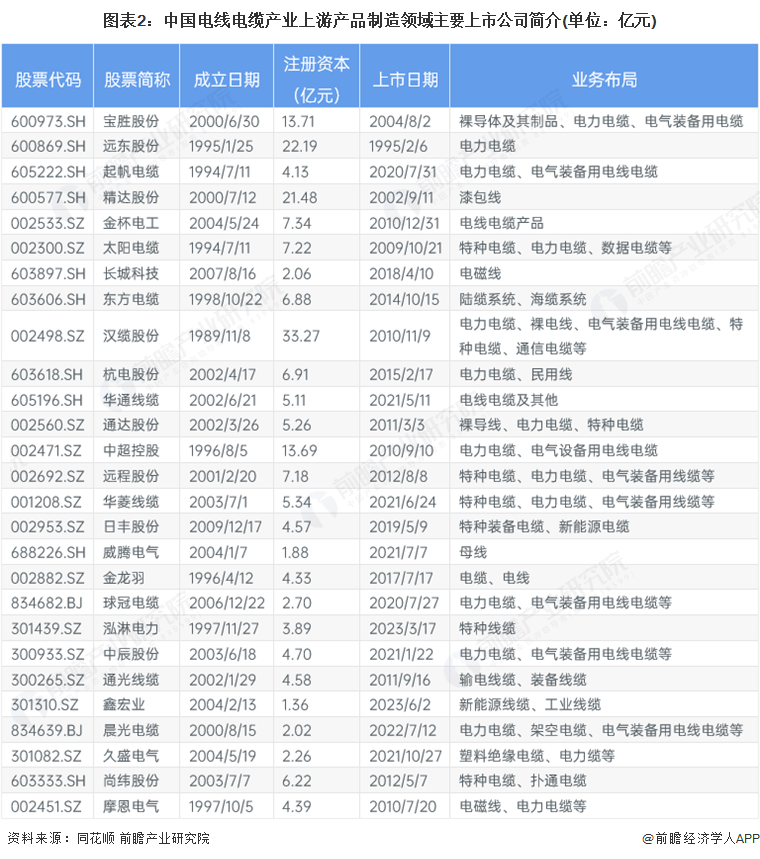Click the 业务布局 column header

tap(604, 80)
